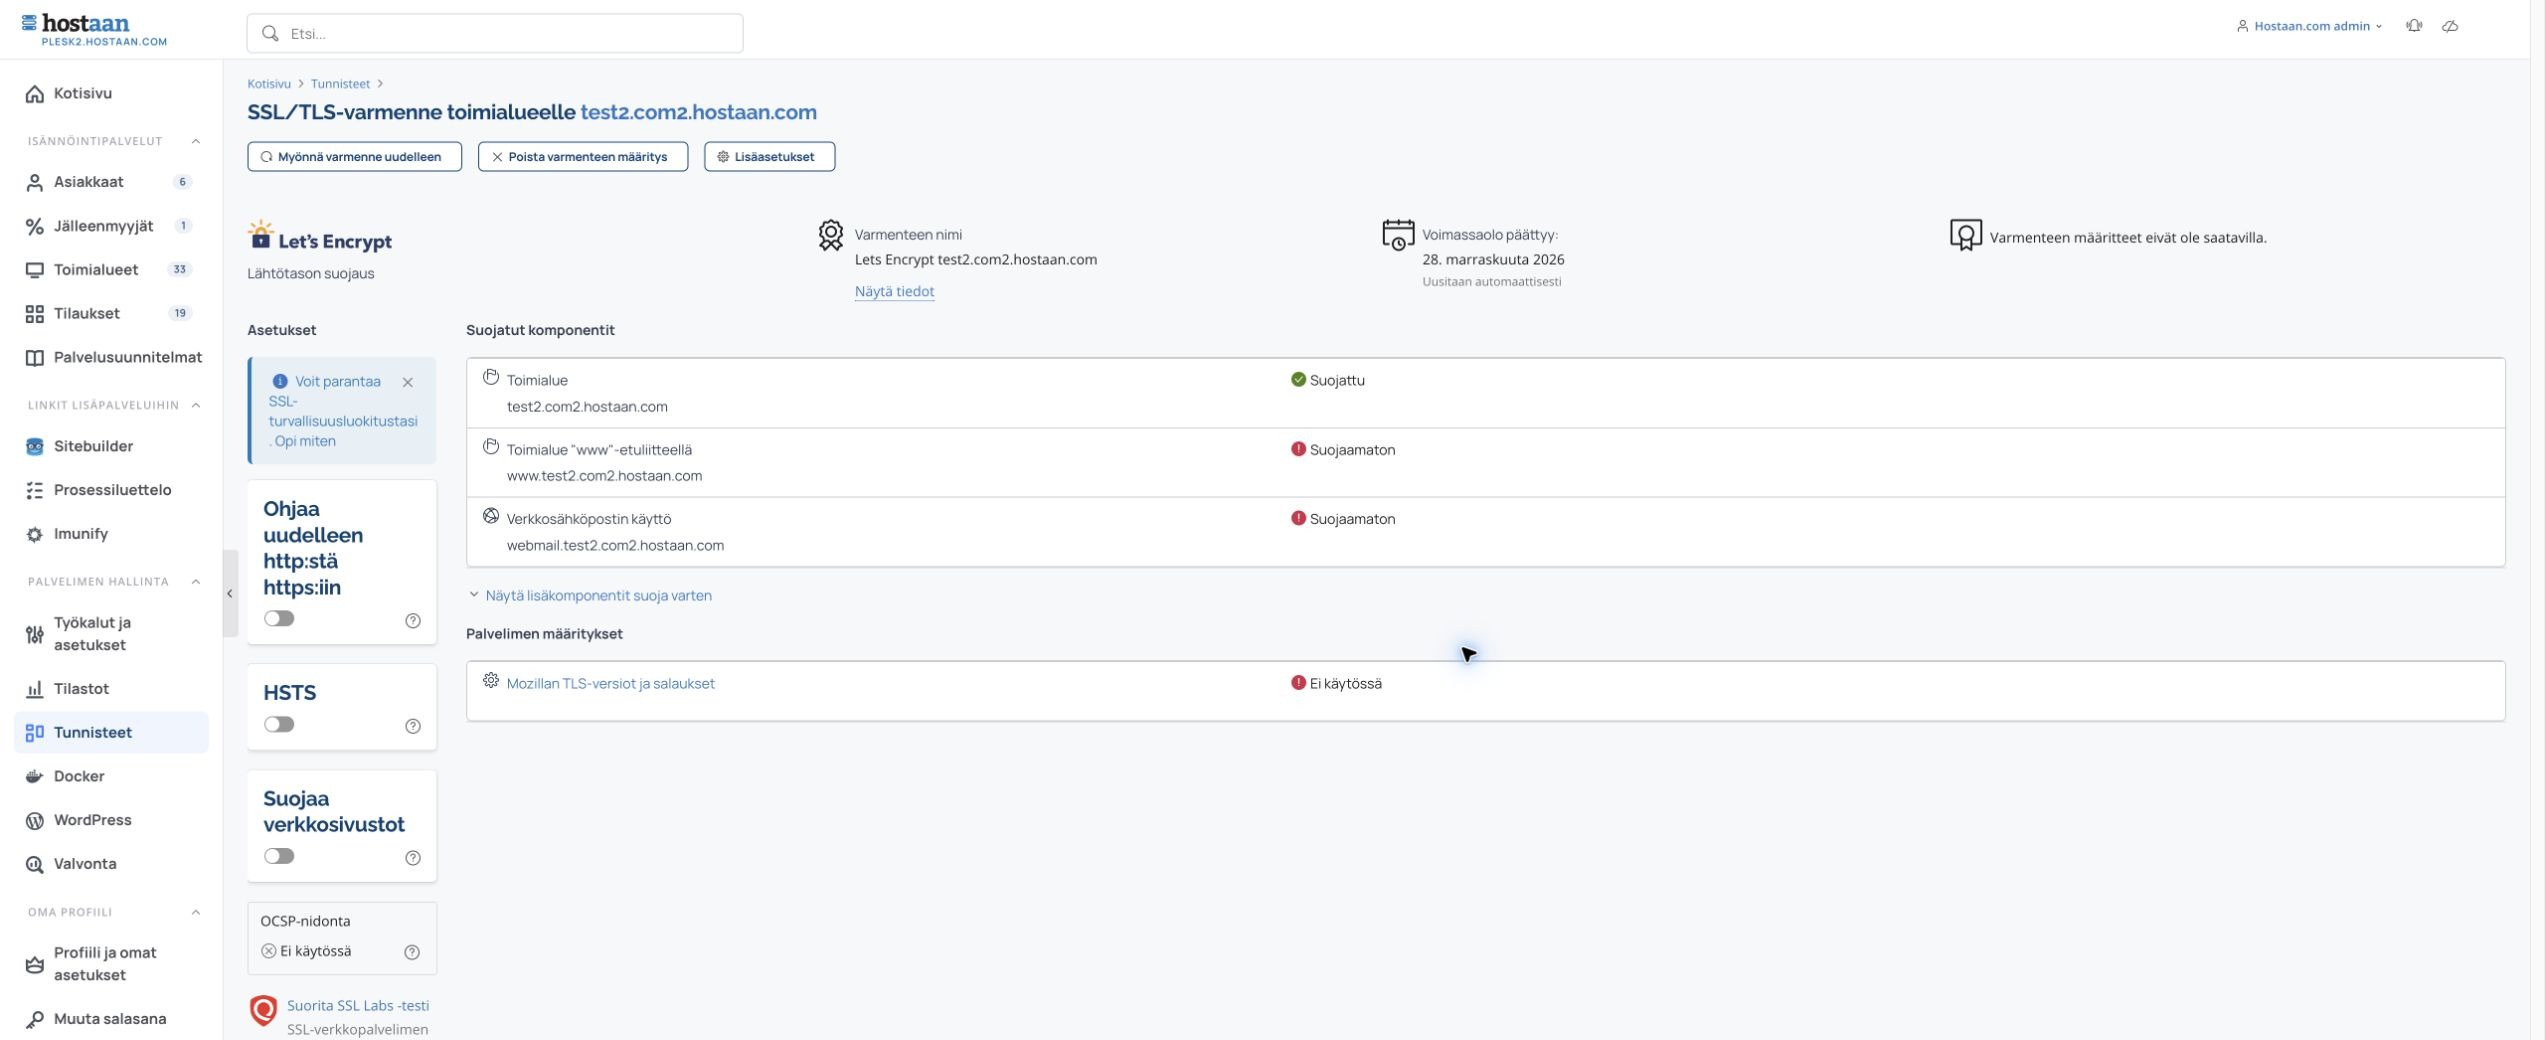Screen dimensions: 2545x1040
Task: Dismiss the SSL rating info notice
Action: (408, 382)
